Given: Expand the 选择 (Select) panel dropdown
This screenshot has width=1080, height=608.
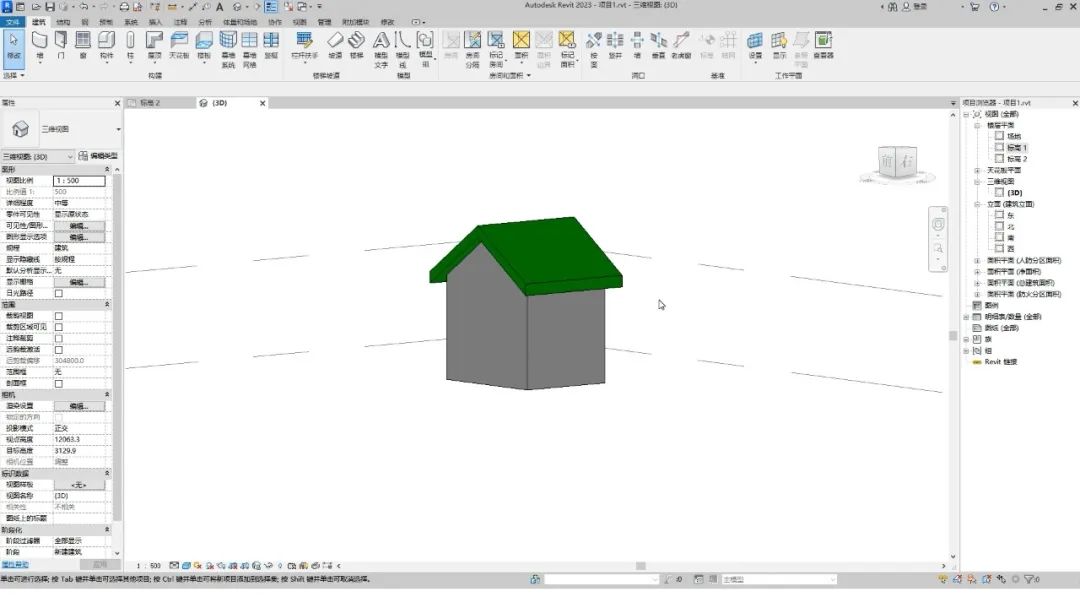Looking at the screenshot, I should 14,75.
